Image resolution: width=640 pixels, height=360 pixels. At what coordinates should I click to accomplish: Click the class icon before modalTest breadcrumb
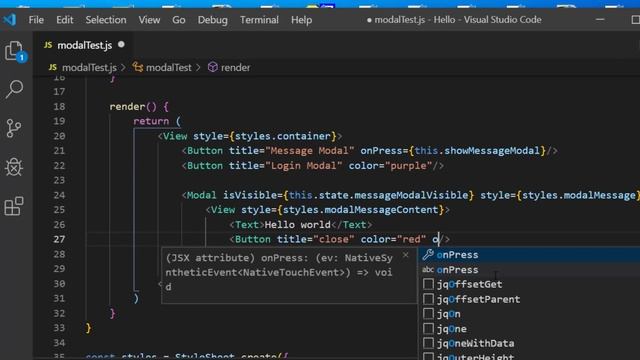[138, 67]
